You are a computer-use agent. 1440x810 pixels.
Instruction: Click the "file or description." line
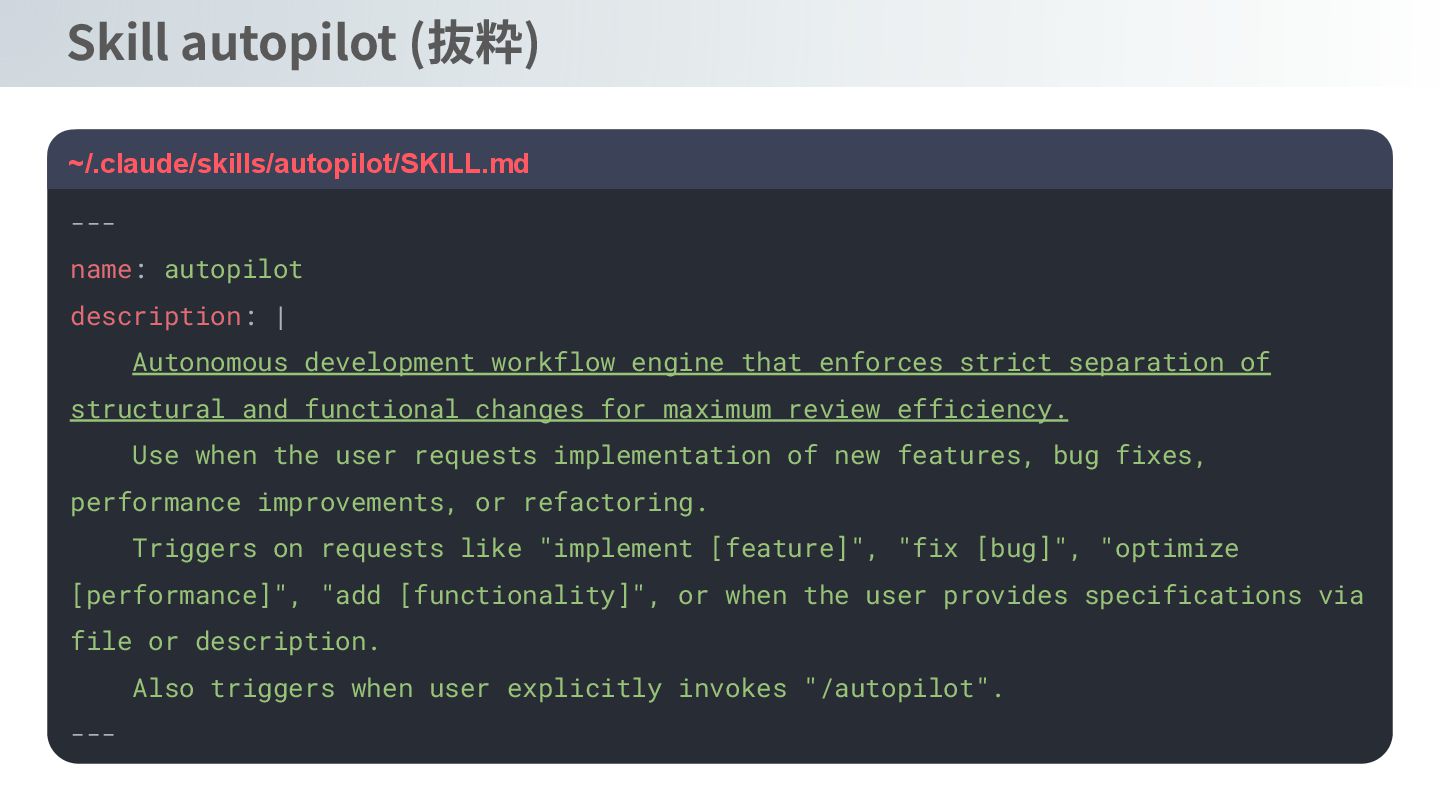pos(225,642)
